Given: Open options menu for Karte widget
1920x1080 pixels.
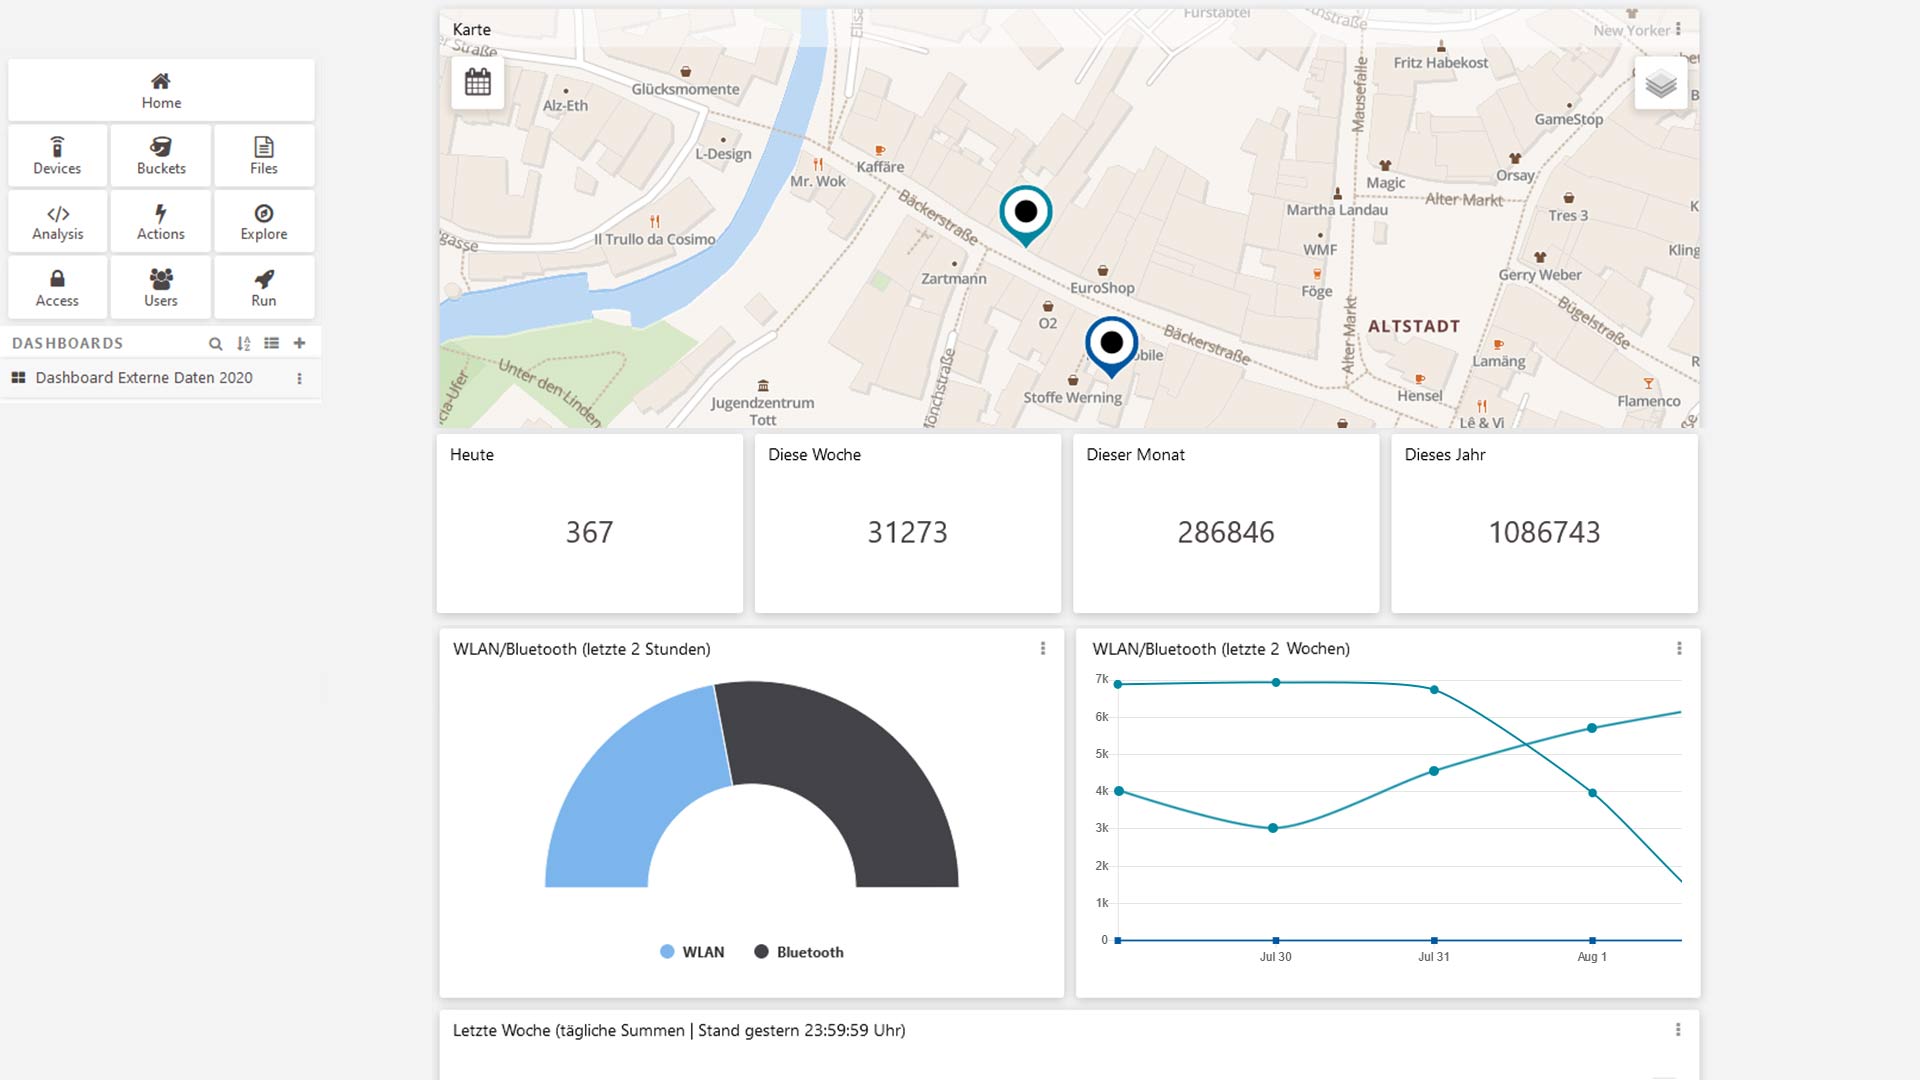Looking at the screenshot, I should point(1678,29).
